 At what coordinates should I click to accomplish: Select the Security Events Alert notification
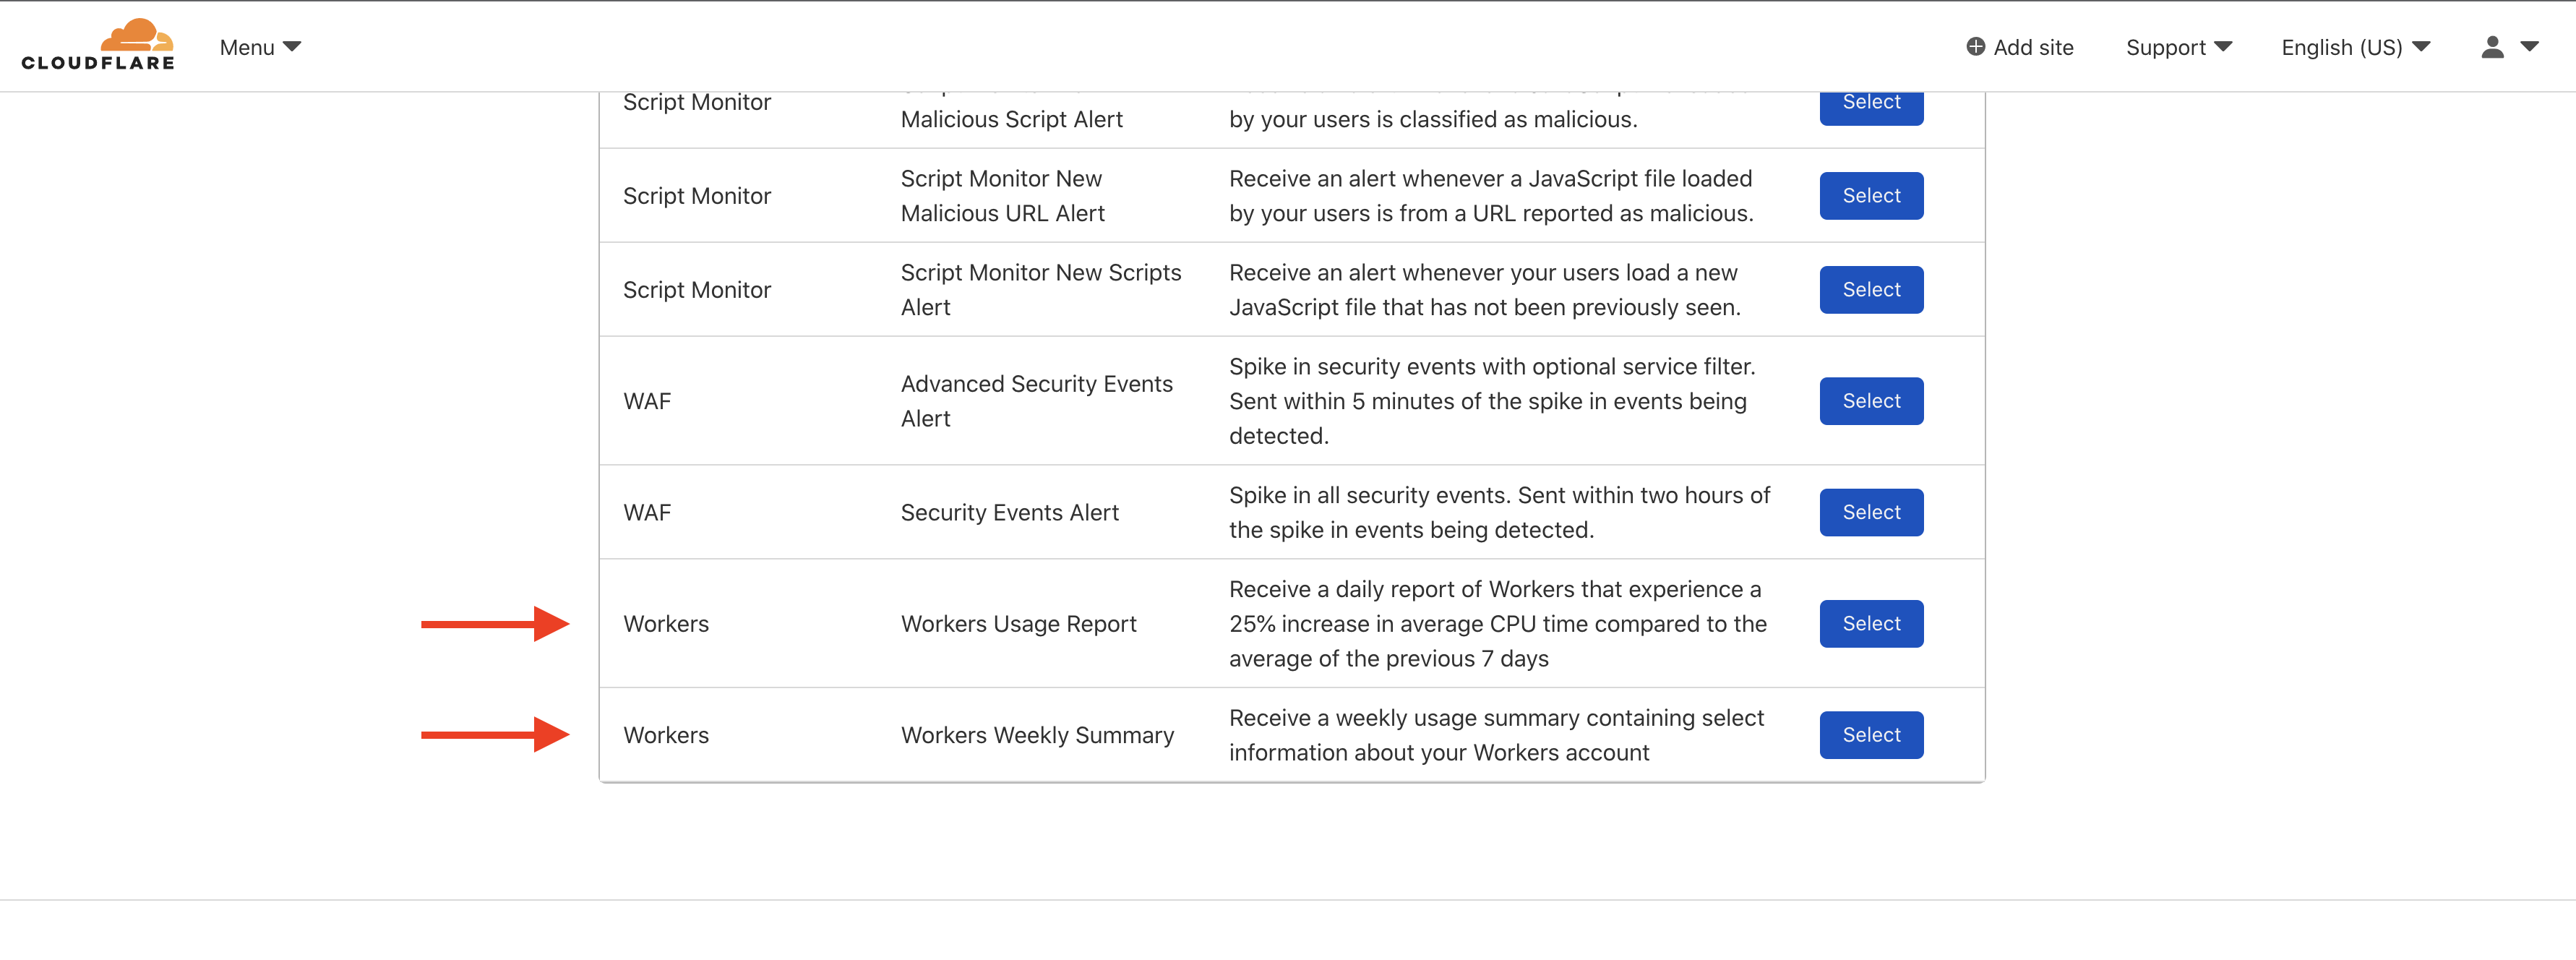point(1871,511)
